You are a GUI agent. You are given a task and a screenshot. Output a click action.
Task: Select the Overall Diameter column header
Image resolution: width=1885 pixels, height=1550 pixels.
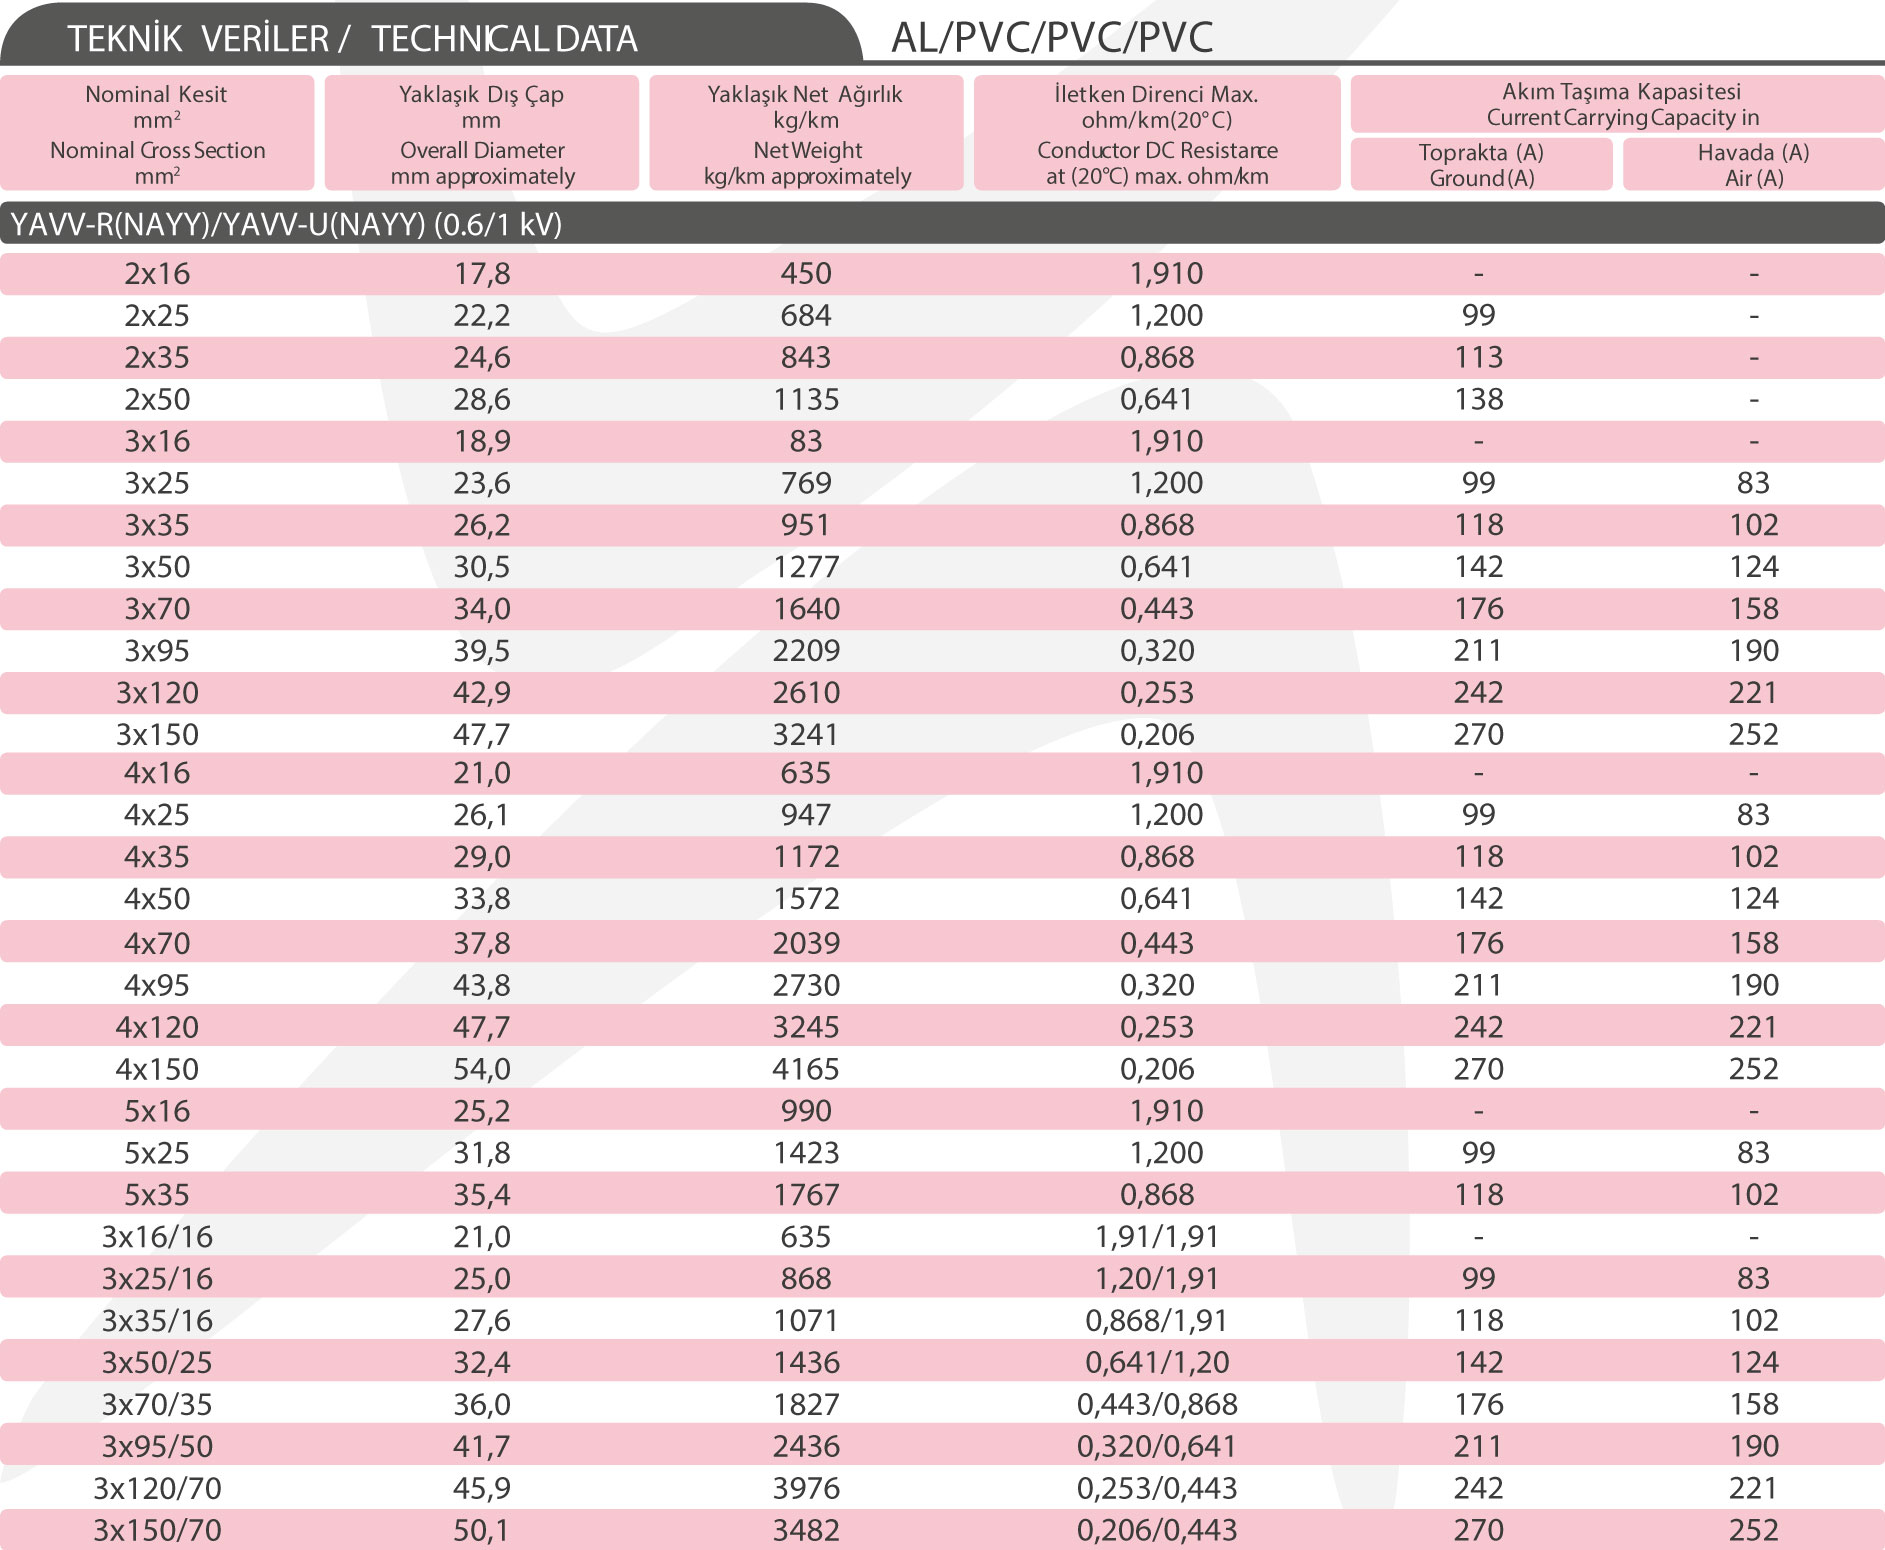pyautogui.click(x=482, y=134)
